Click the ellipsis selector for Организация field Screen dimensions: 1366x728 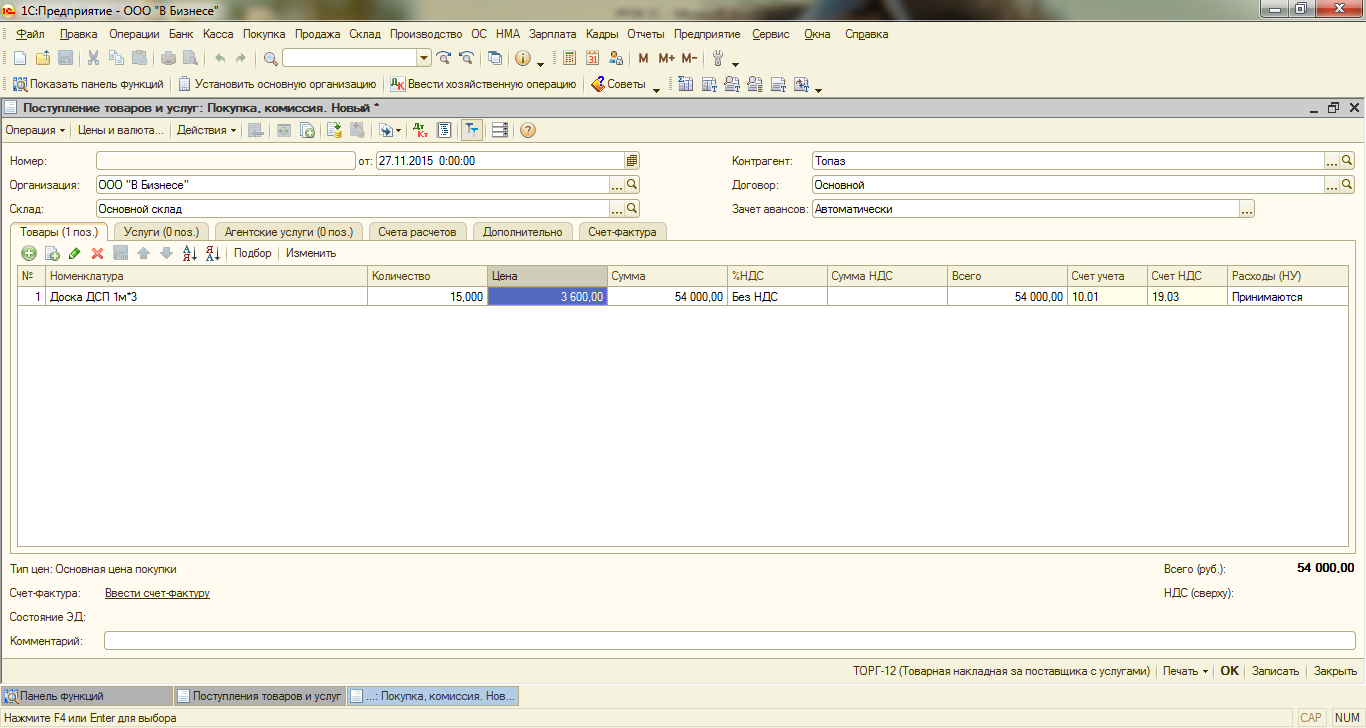[x=617, y=185]
